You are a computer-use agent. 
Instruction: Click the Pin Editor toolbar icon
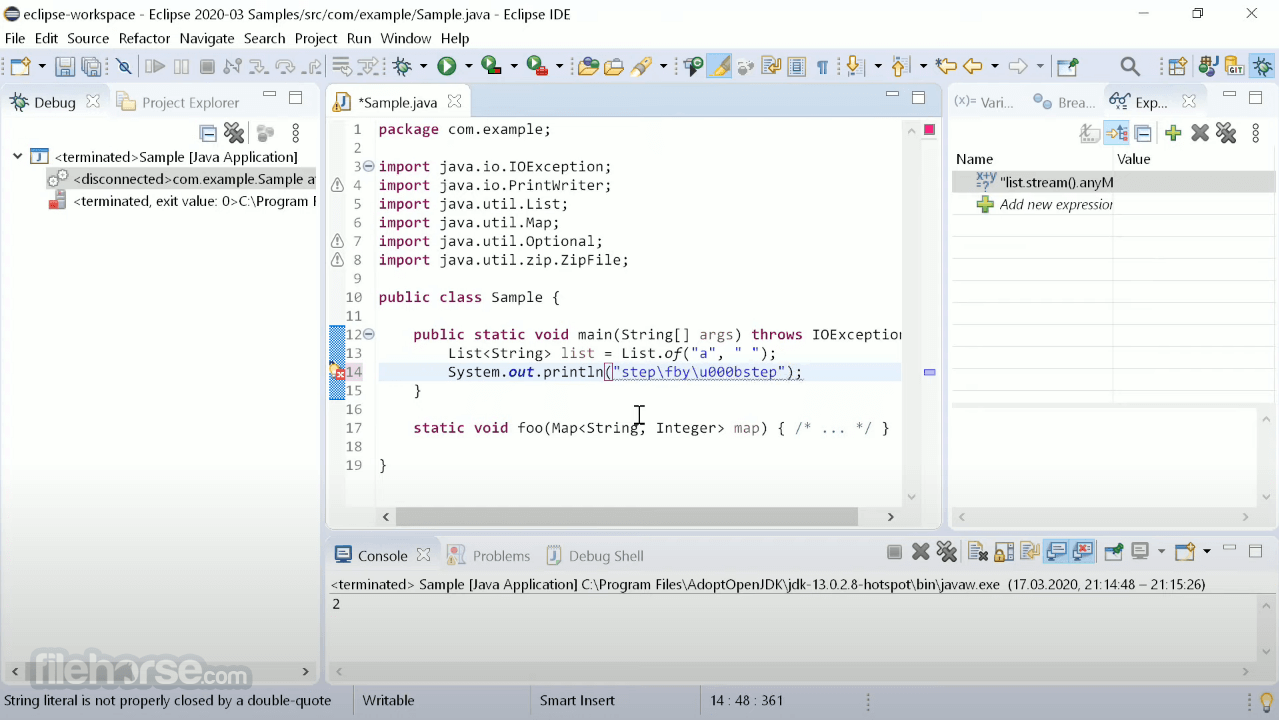[x=1068, y=67]
